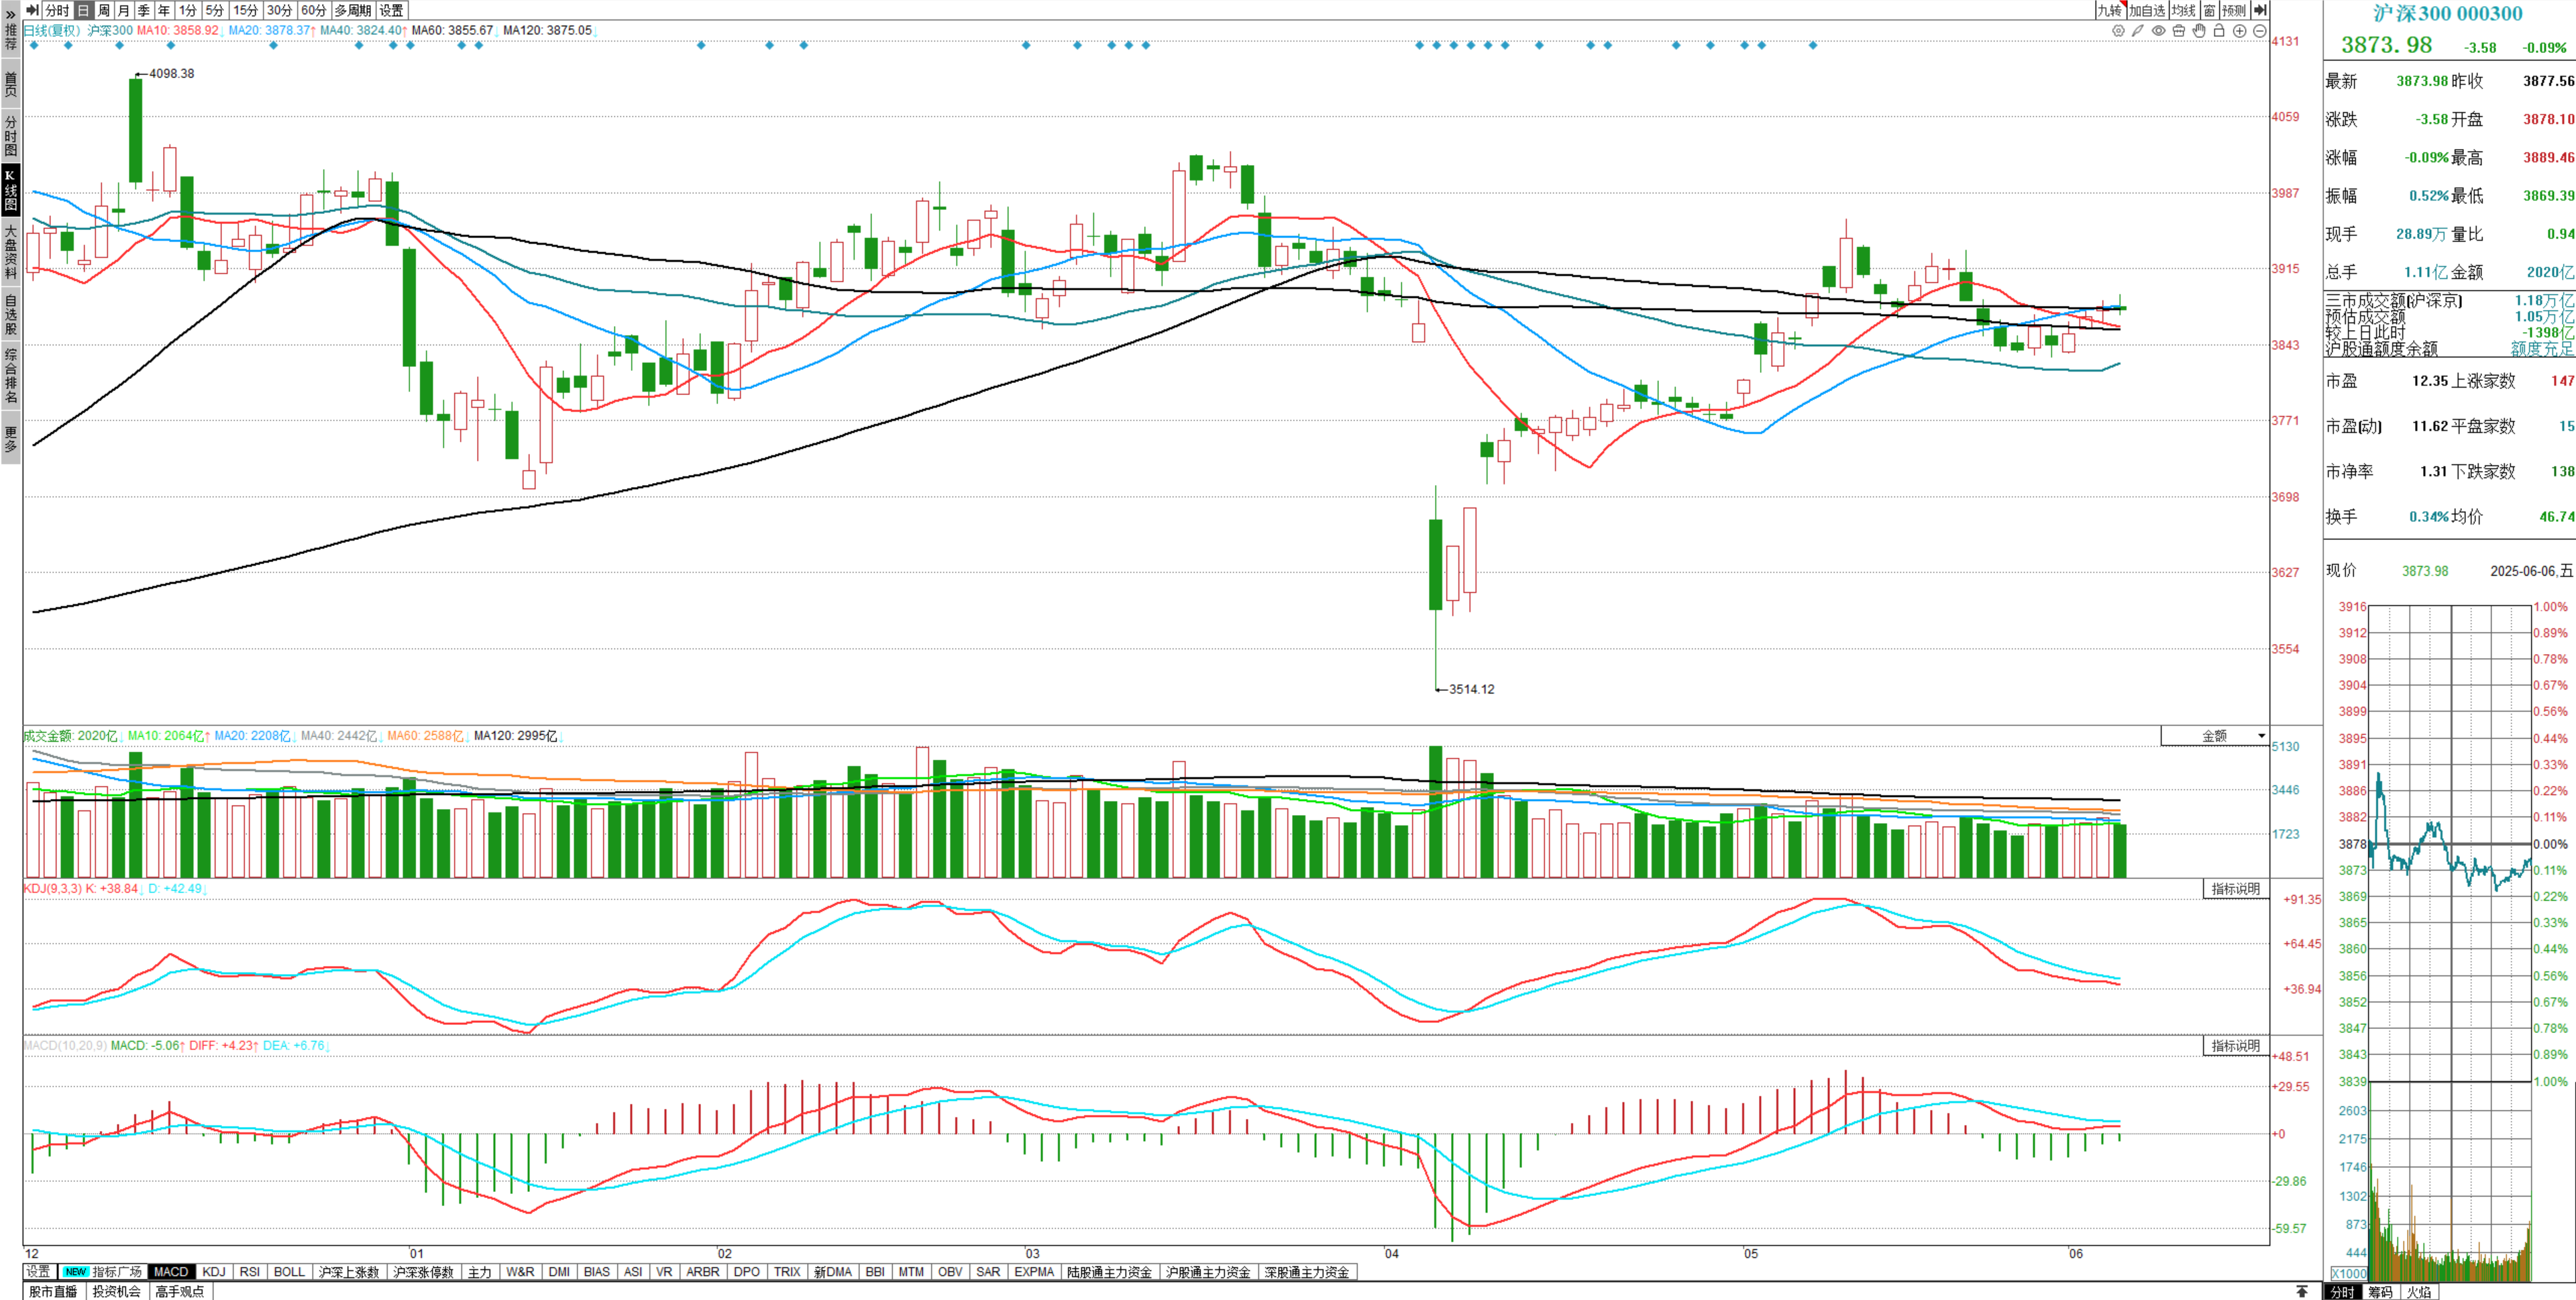Zoom in with the plus circle icon
Viewport: 2576px width, 1300px height.
point(2240,31)
